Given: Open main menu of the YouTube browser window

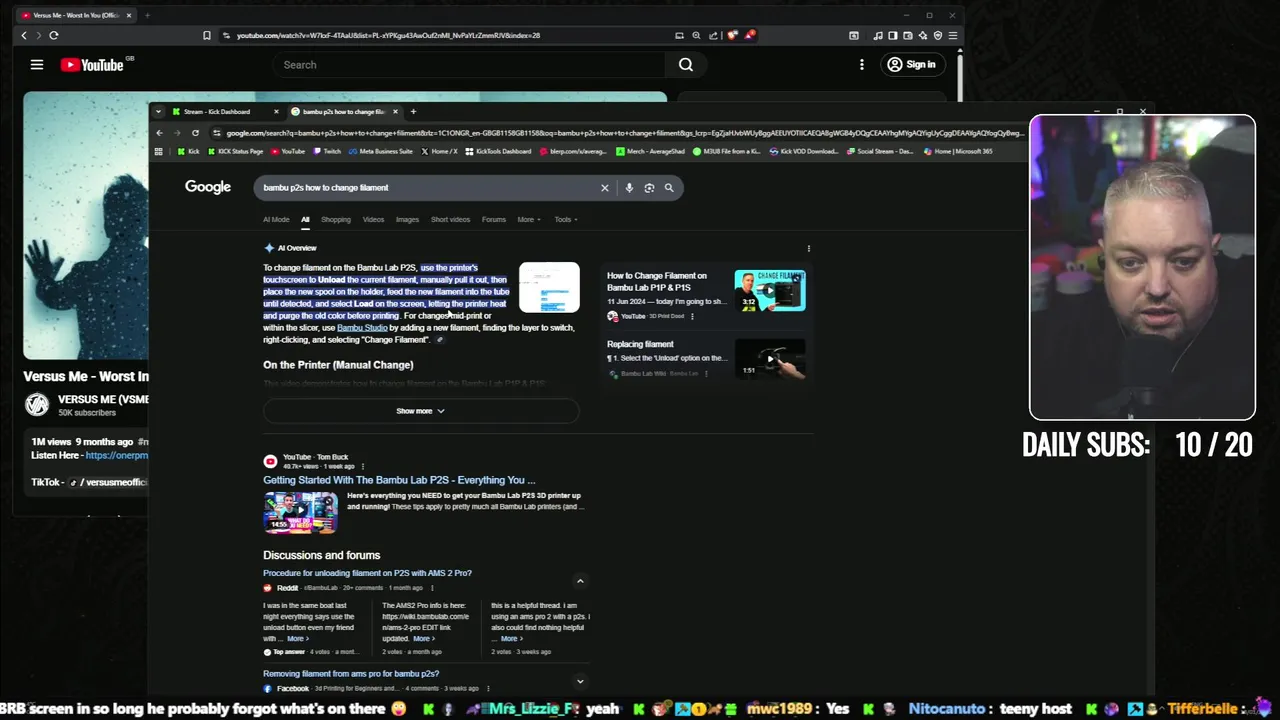Looking at the screenshot, I should click(x=953, y=35).
